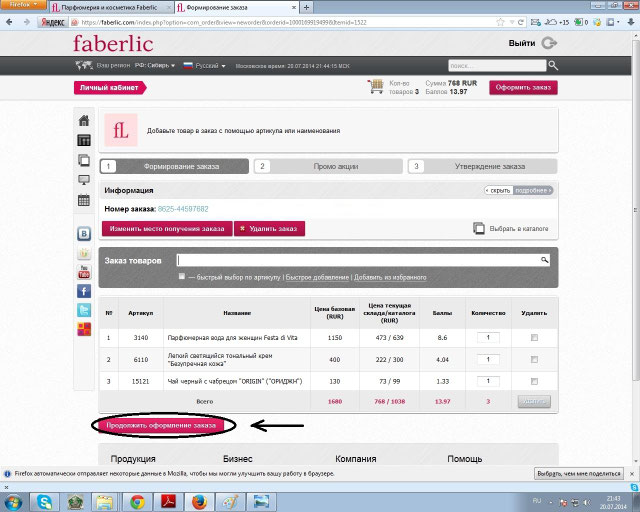Viewport: 640px width, 512px height.
Task: Expand the region dropdown РФ: Сибирь
Action: pyautogui.click(x=155, y=65)
